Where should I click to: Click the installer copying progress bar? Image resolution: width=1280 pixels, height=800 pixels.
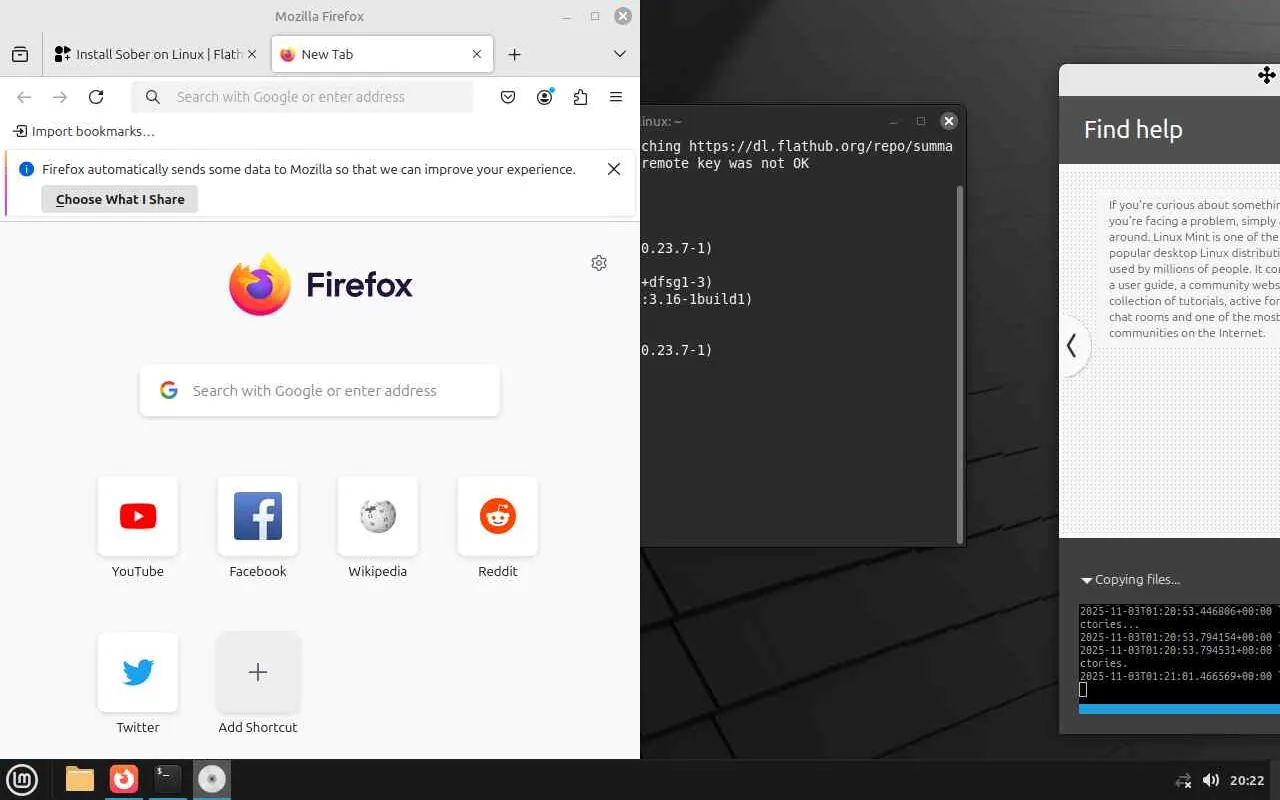1179,709
